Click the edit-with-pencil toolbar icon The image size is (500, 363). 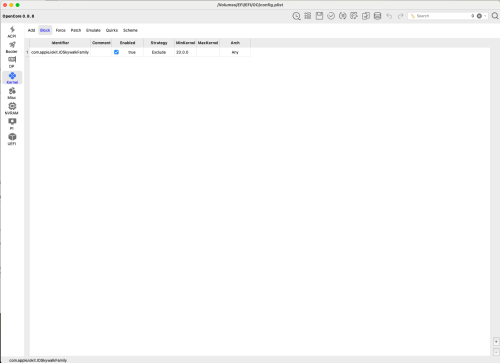pos(354,16)
